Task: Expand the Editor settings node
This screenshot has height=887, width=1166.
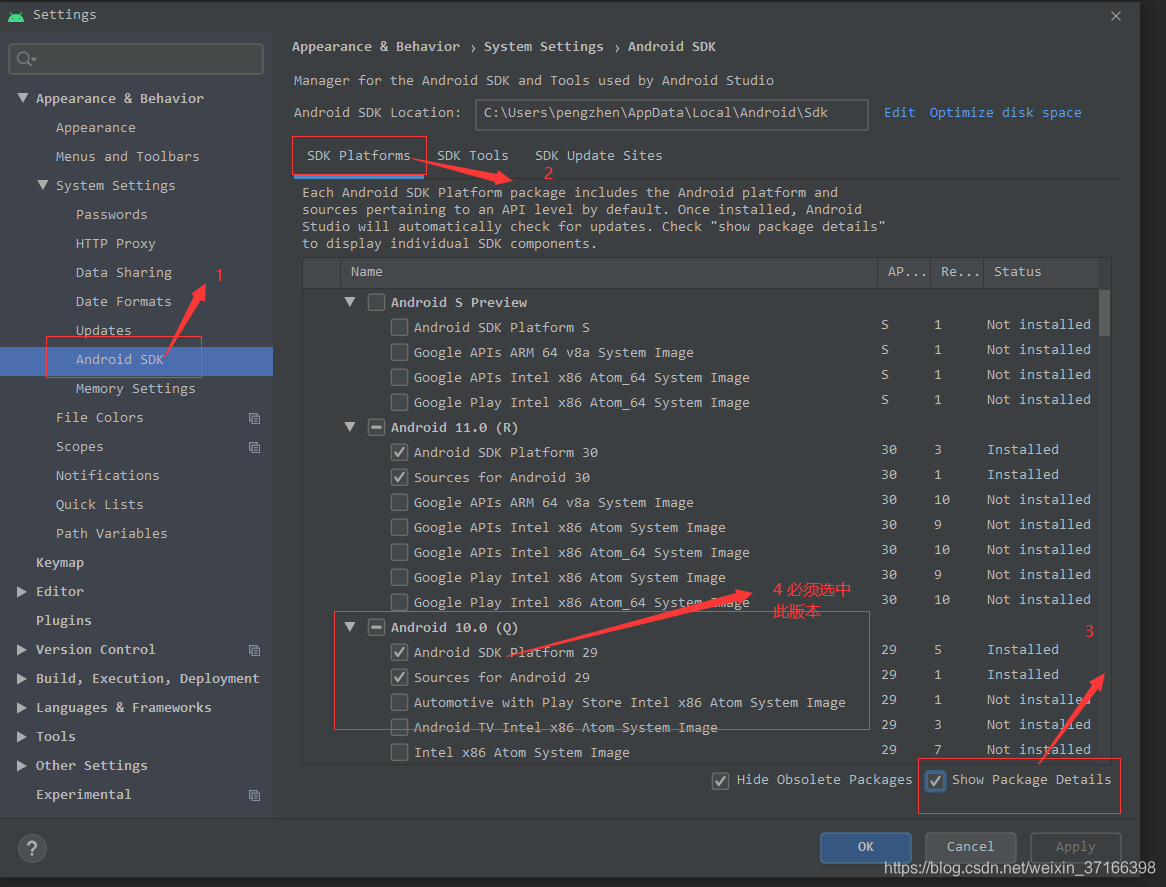Action: [x=22, y=592]
